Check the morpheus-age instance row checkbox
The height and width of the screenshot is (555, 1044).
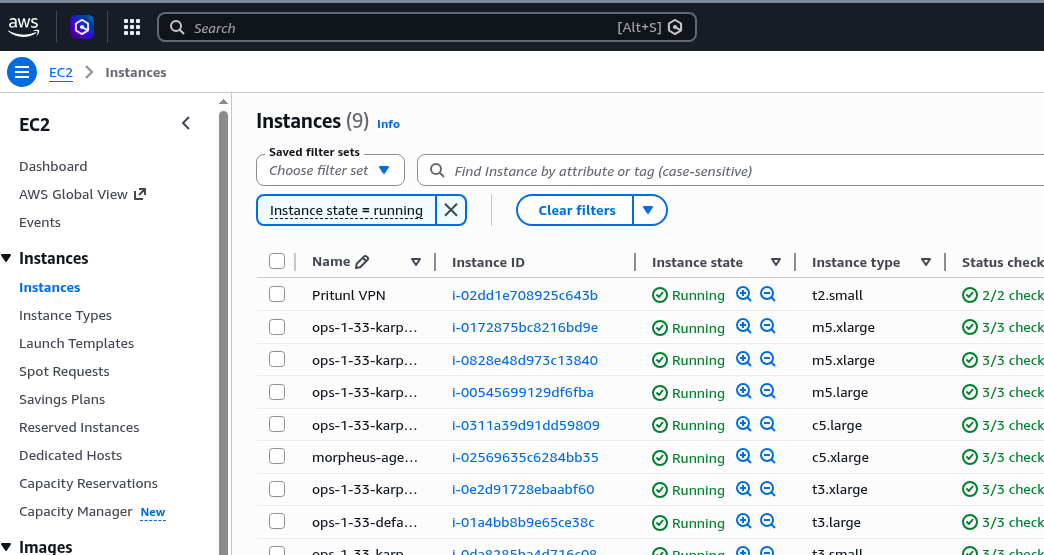click(x=277, y=457)
